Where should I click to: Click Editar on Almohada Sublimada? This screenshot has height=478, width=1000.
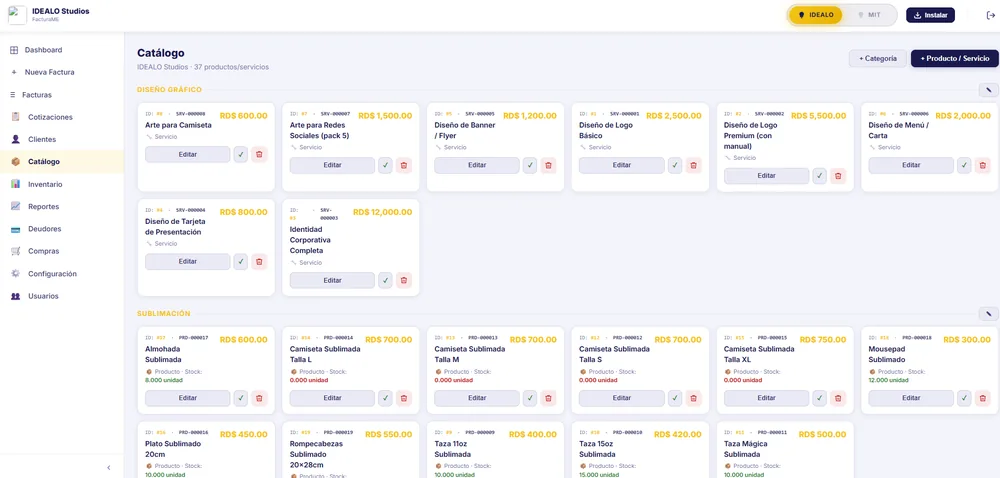pos(188,398)
